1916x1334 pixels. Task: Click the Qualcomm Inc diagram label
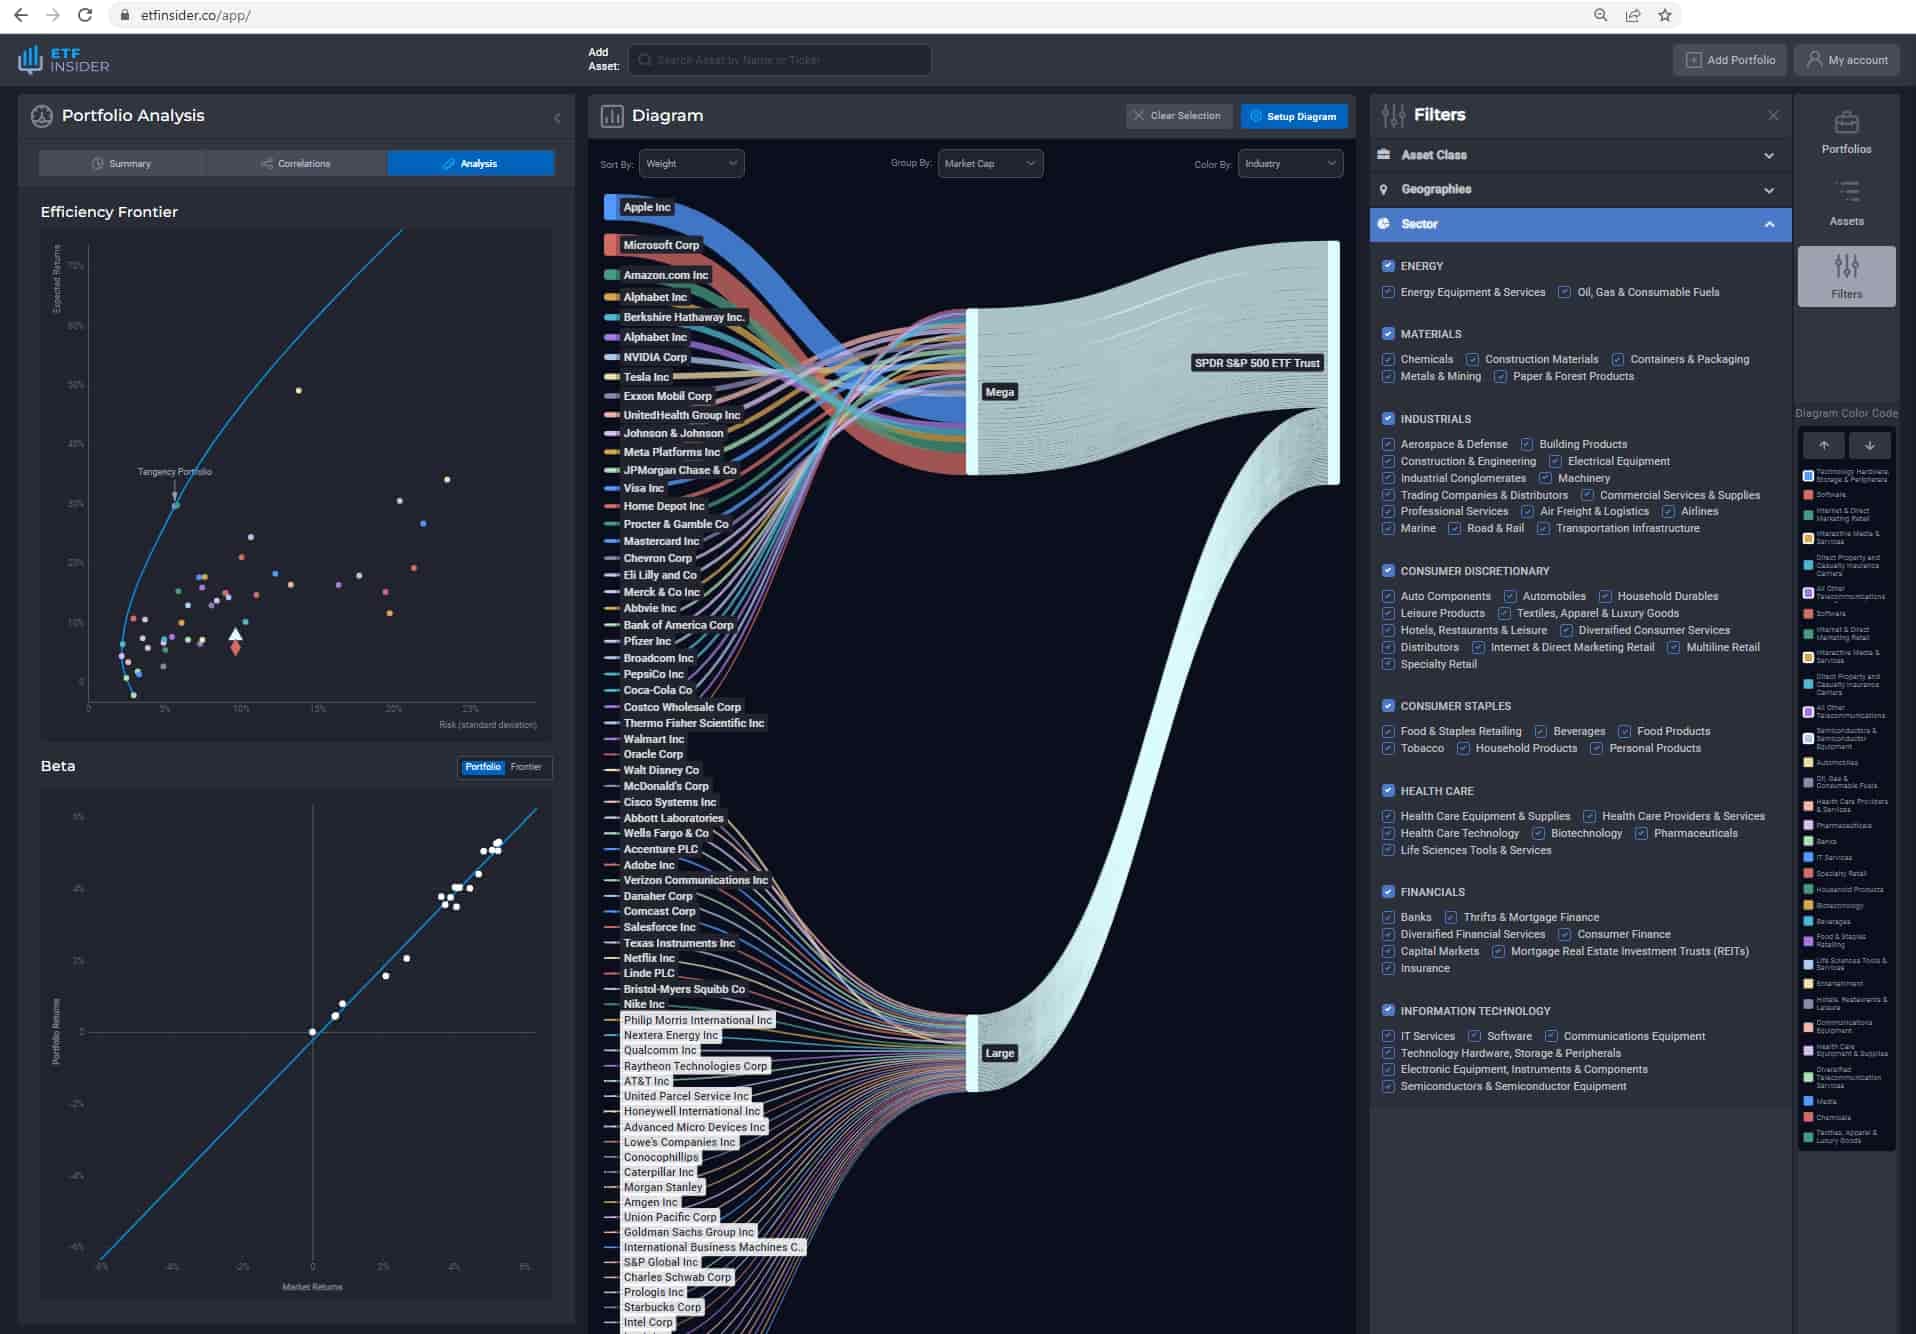(660, 1050)
